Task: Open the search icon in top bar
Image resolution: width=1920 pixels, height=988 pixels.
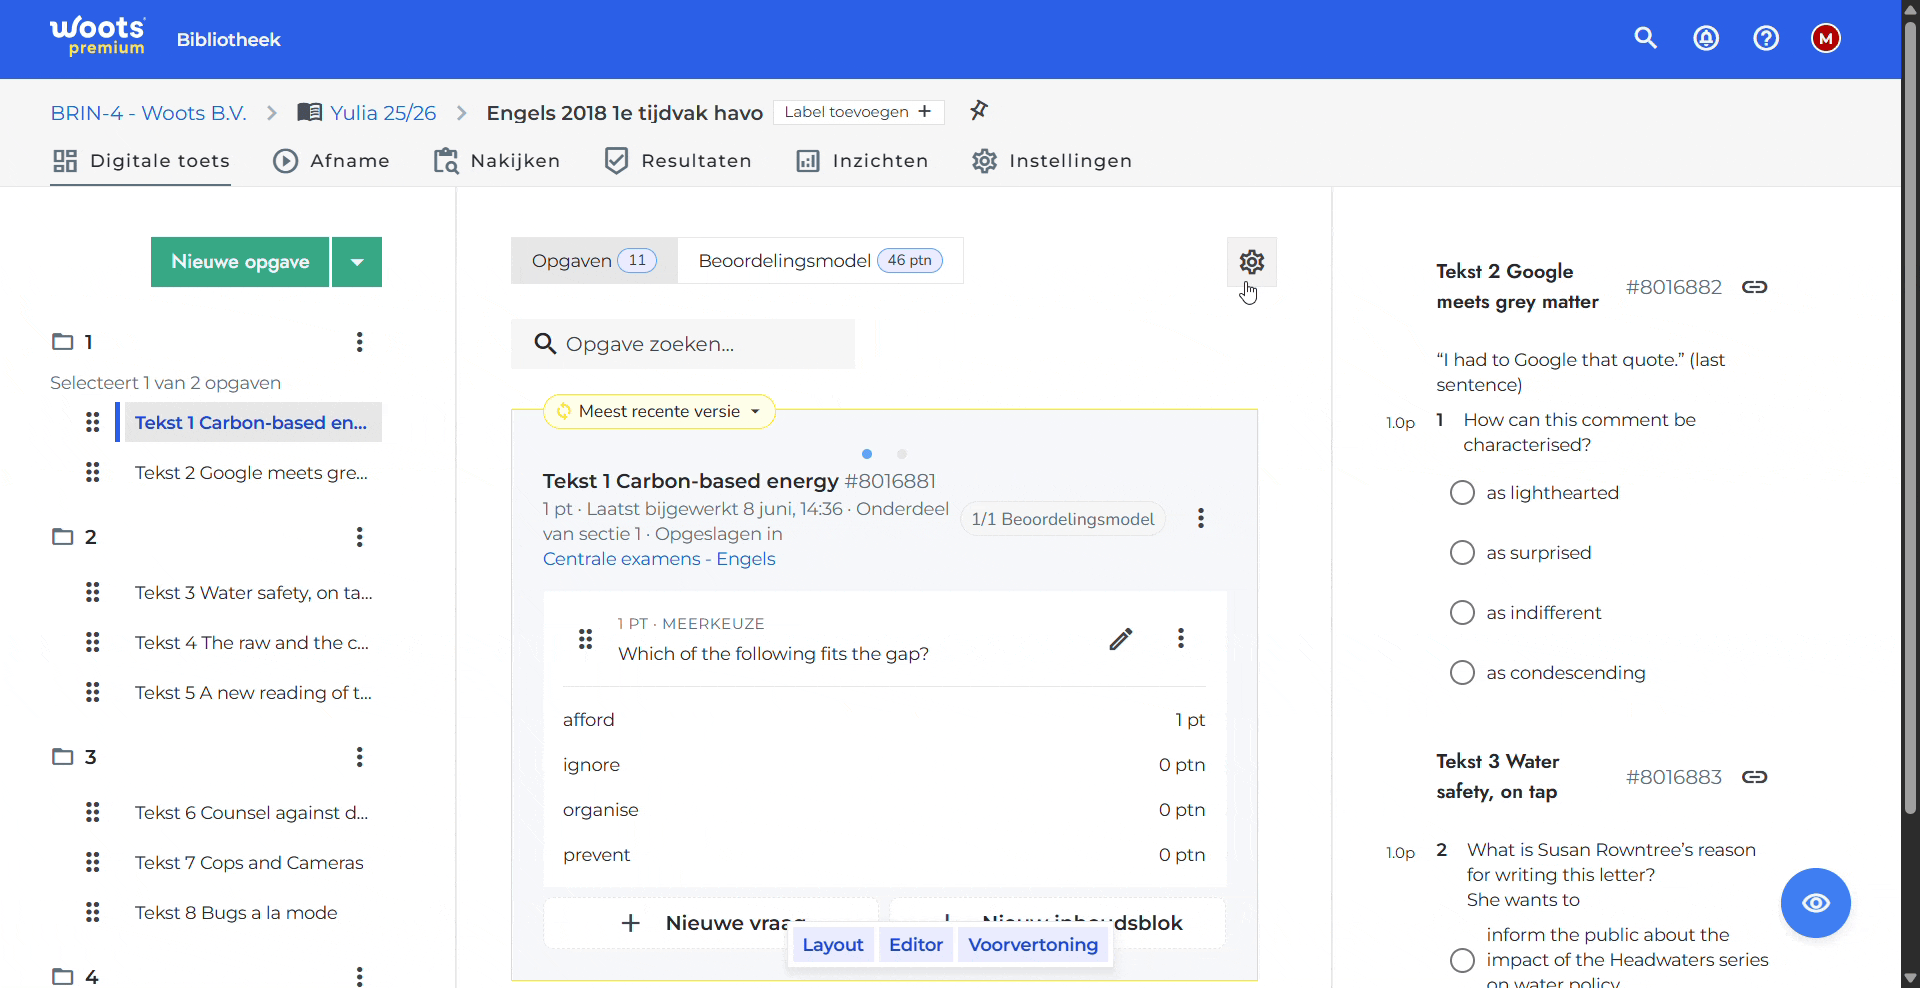Action: pos(1645,38)
